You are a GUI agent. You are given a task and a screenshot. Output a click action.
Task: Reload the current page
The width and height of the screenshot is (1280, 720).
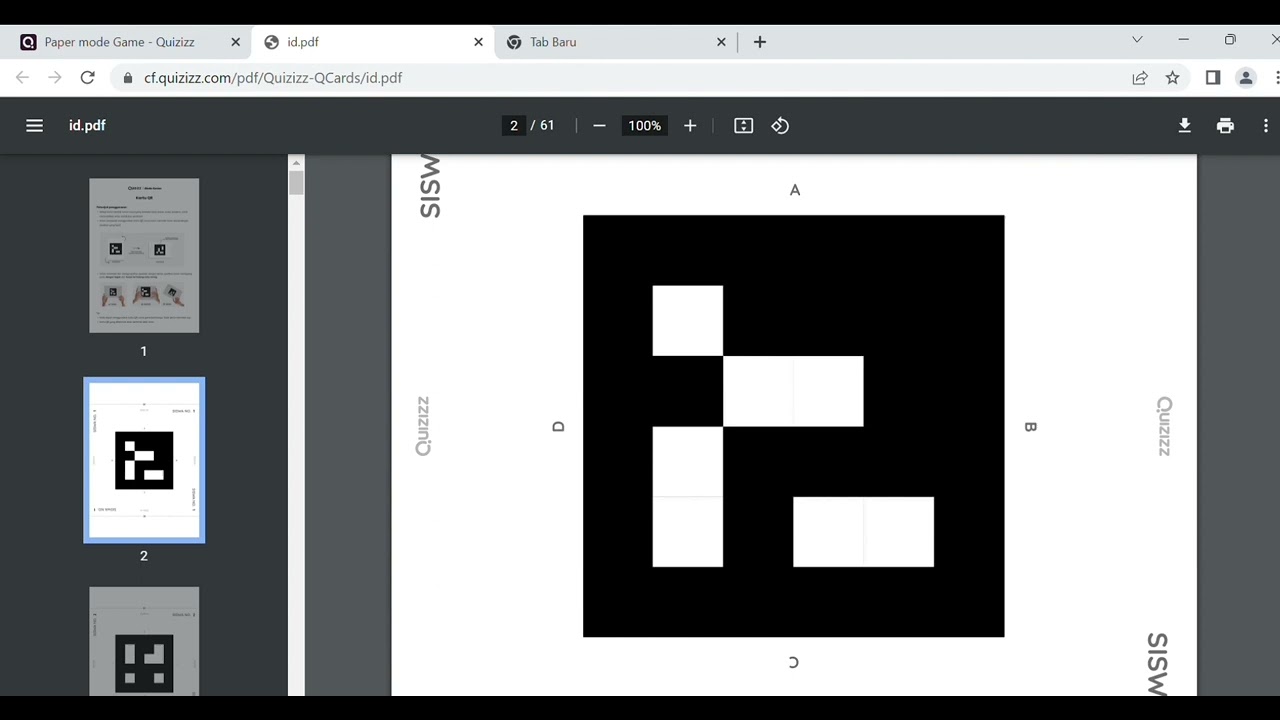point(87,77)
